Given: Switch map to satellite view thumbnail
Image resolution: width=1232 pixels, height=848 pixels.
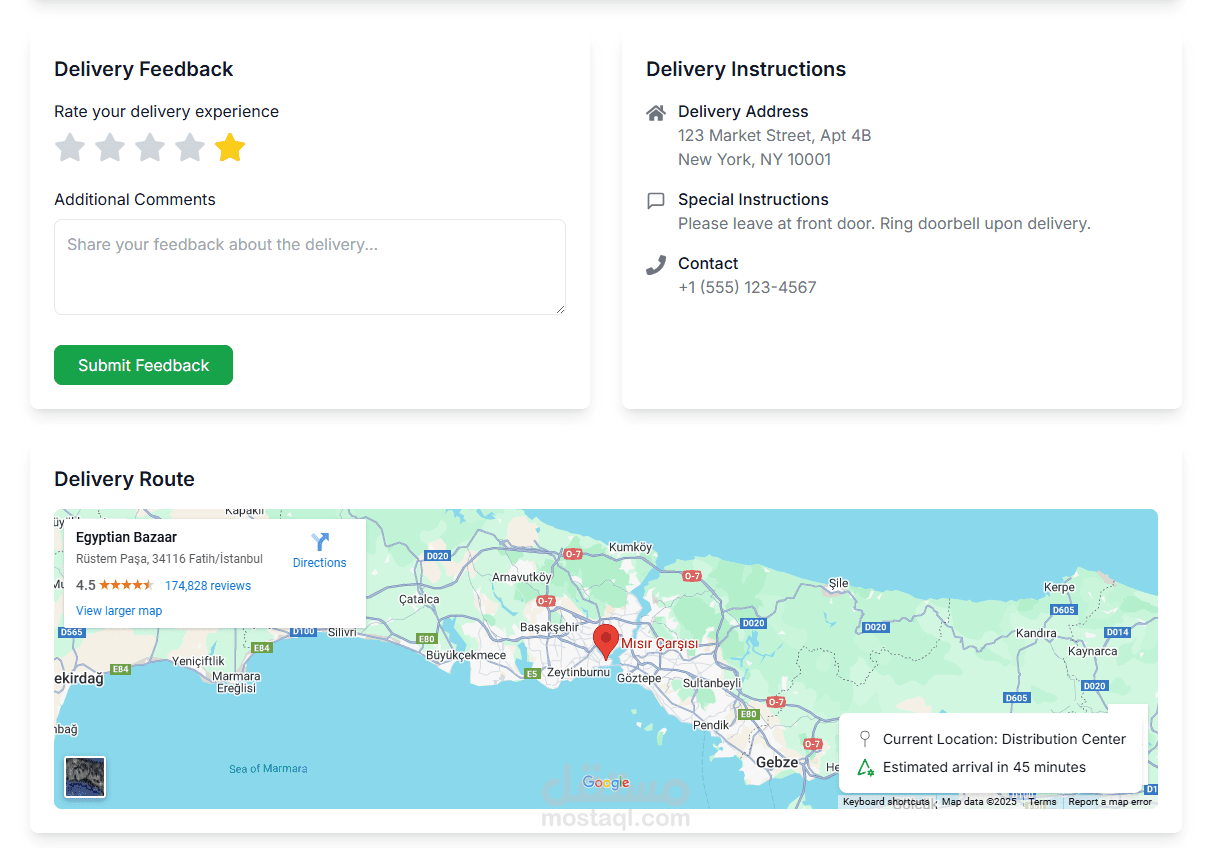Looking at the screenshot, I should [85, 777].
